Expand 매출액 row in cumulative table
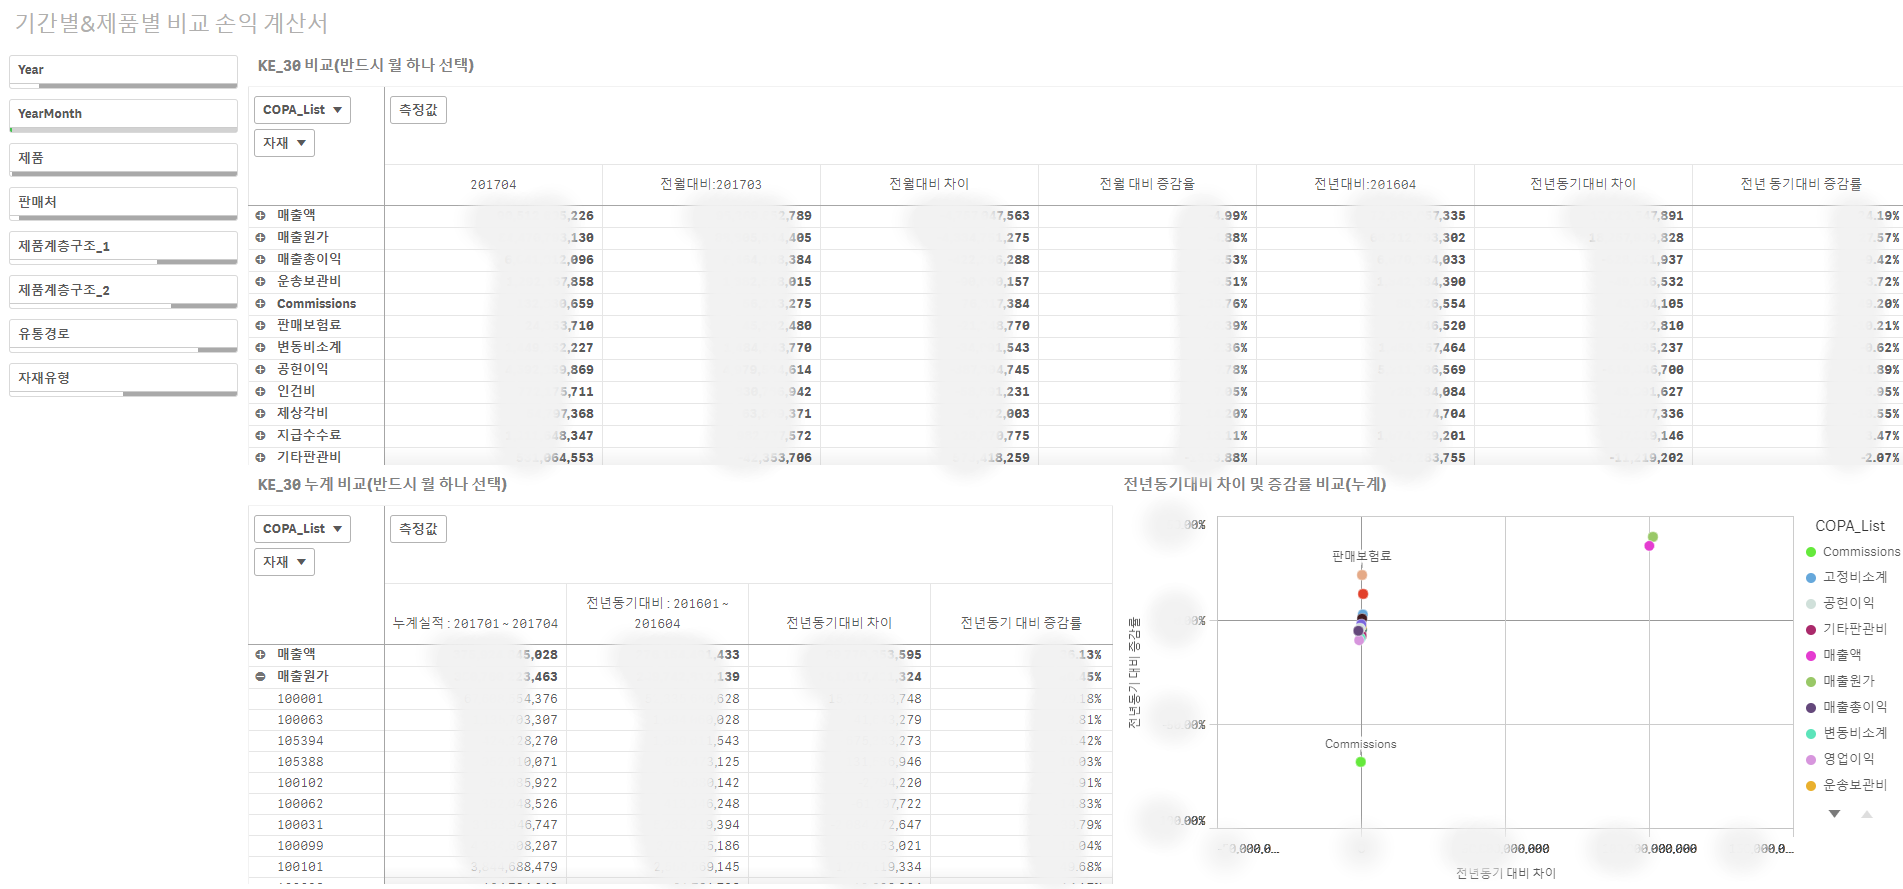 pos(260,655)
